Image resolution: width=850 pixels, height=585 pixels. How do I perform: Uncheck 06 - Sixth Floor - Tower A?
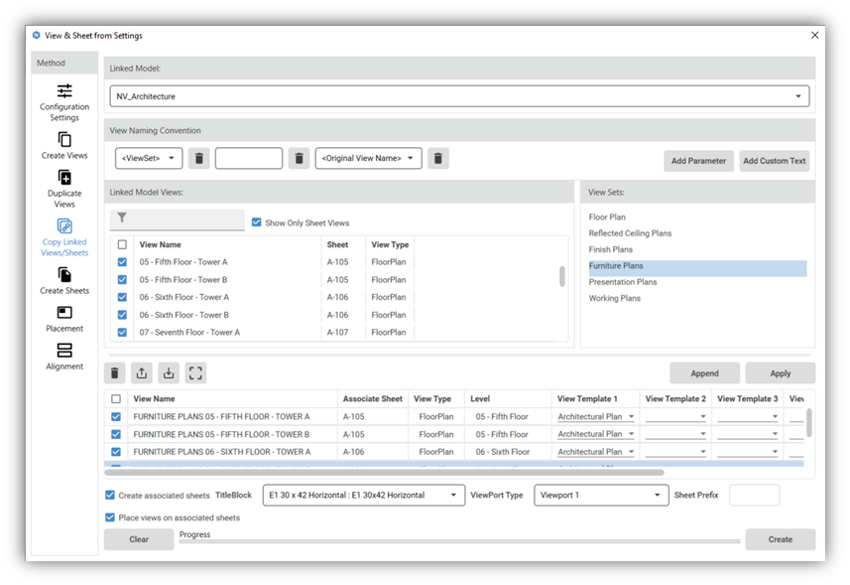123,297
